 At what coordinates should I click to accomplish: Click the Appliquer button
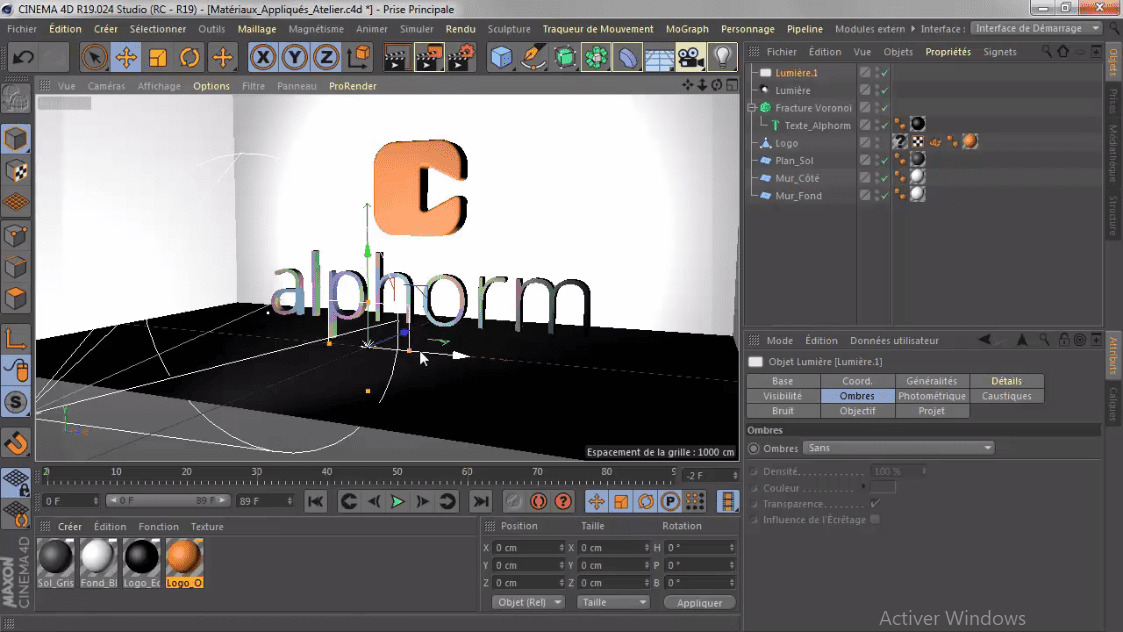699,603
